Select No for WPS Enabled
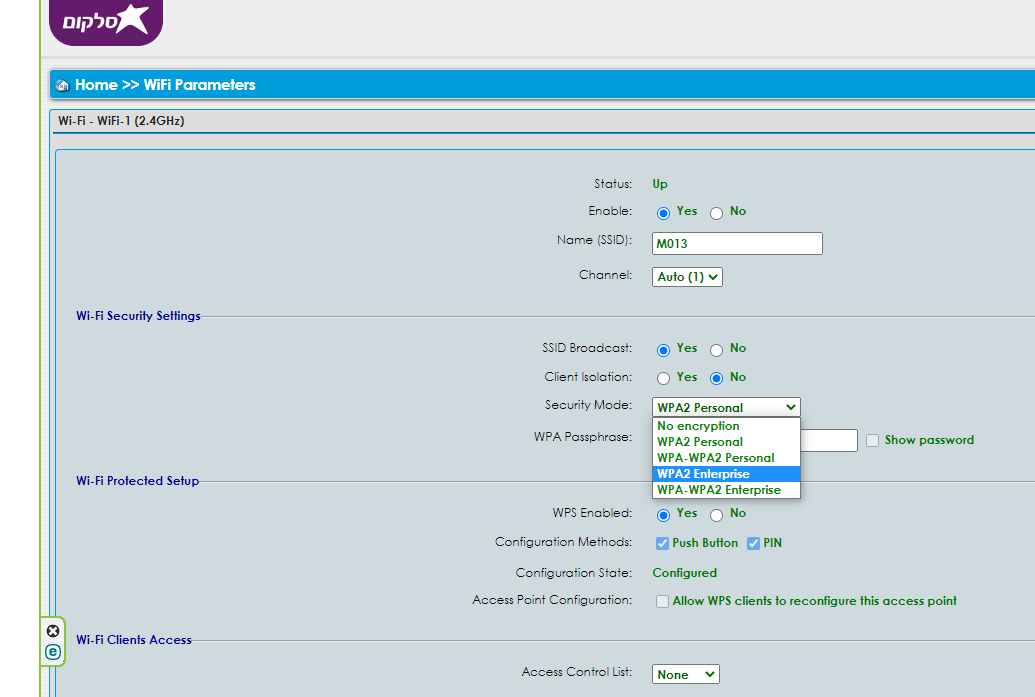Screen dimensions: 1035x697 716,515
